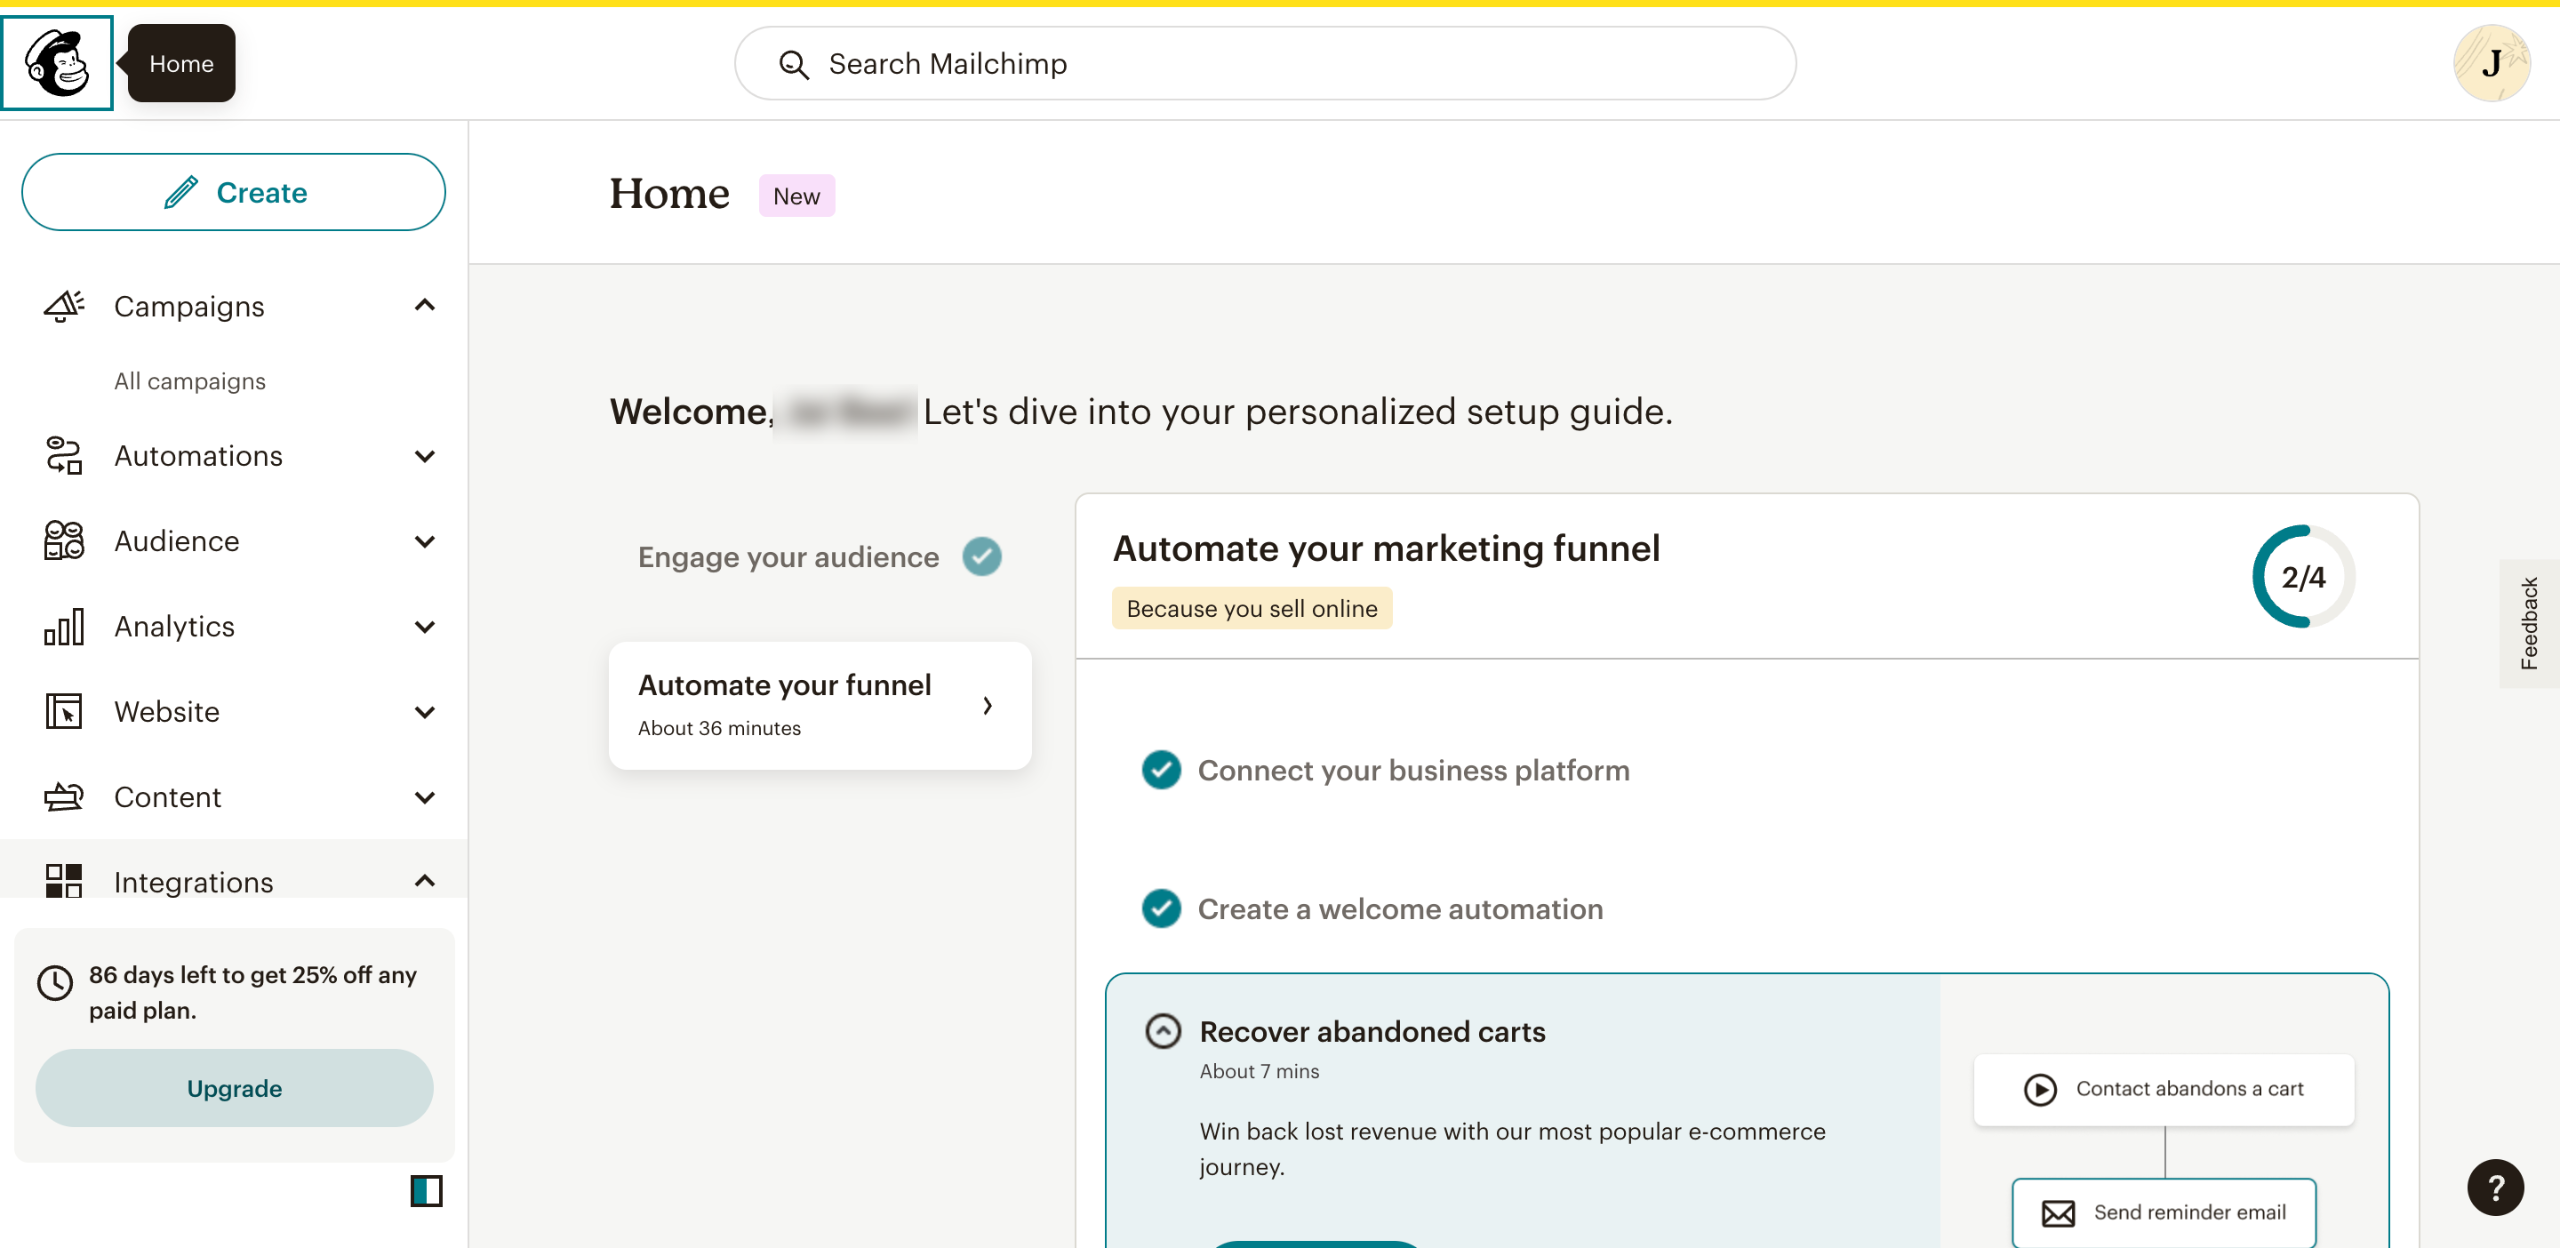Toggle the sidebar collapse icon
Screen dimensions: 2560x1248
426,1191
